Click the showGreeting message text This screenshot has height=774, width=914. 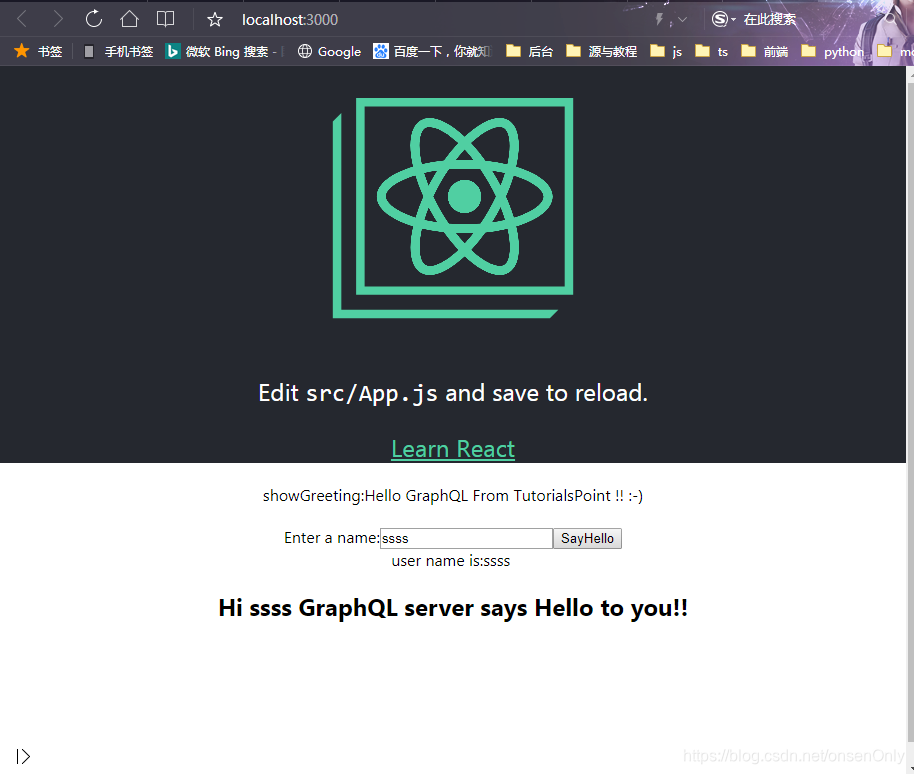(x=453, y=495)
